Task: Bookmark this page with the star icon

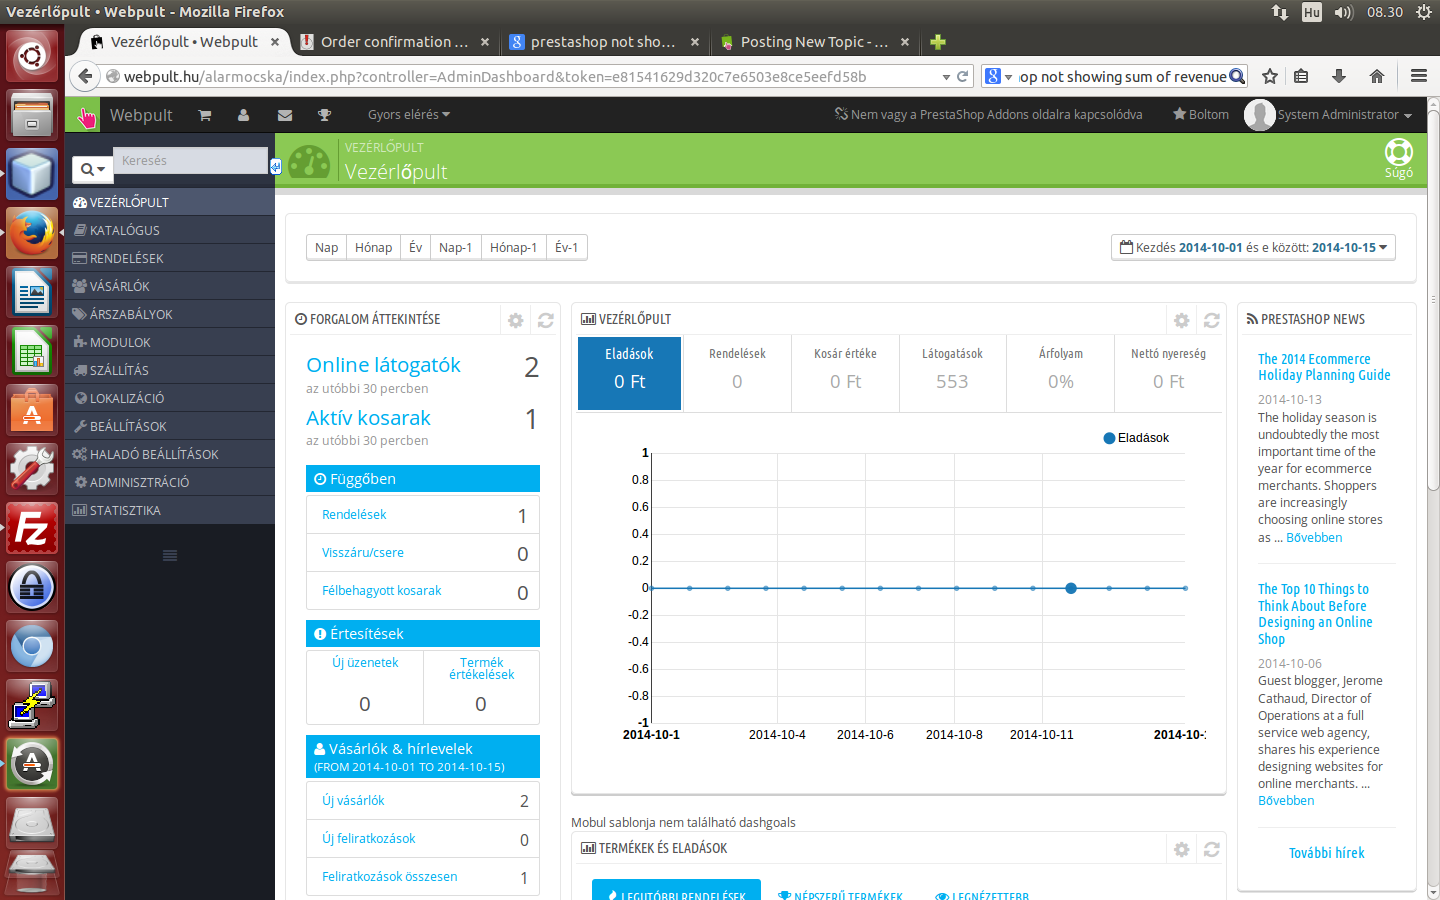Action: click(1270, 76)
